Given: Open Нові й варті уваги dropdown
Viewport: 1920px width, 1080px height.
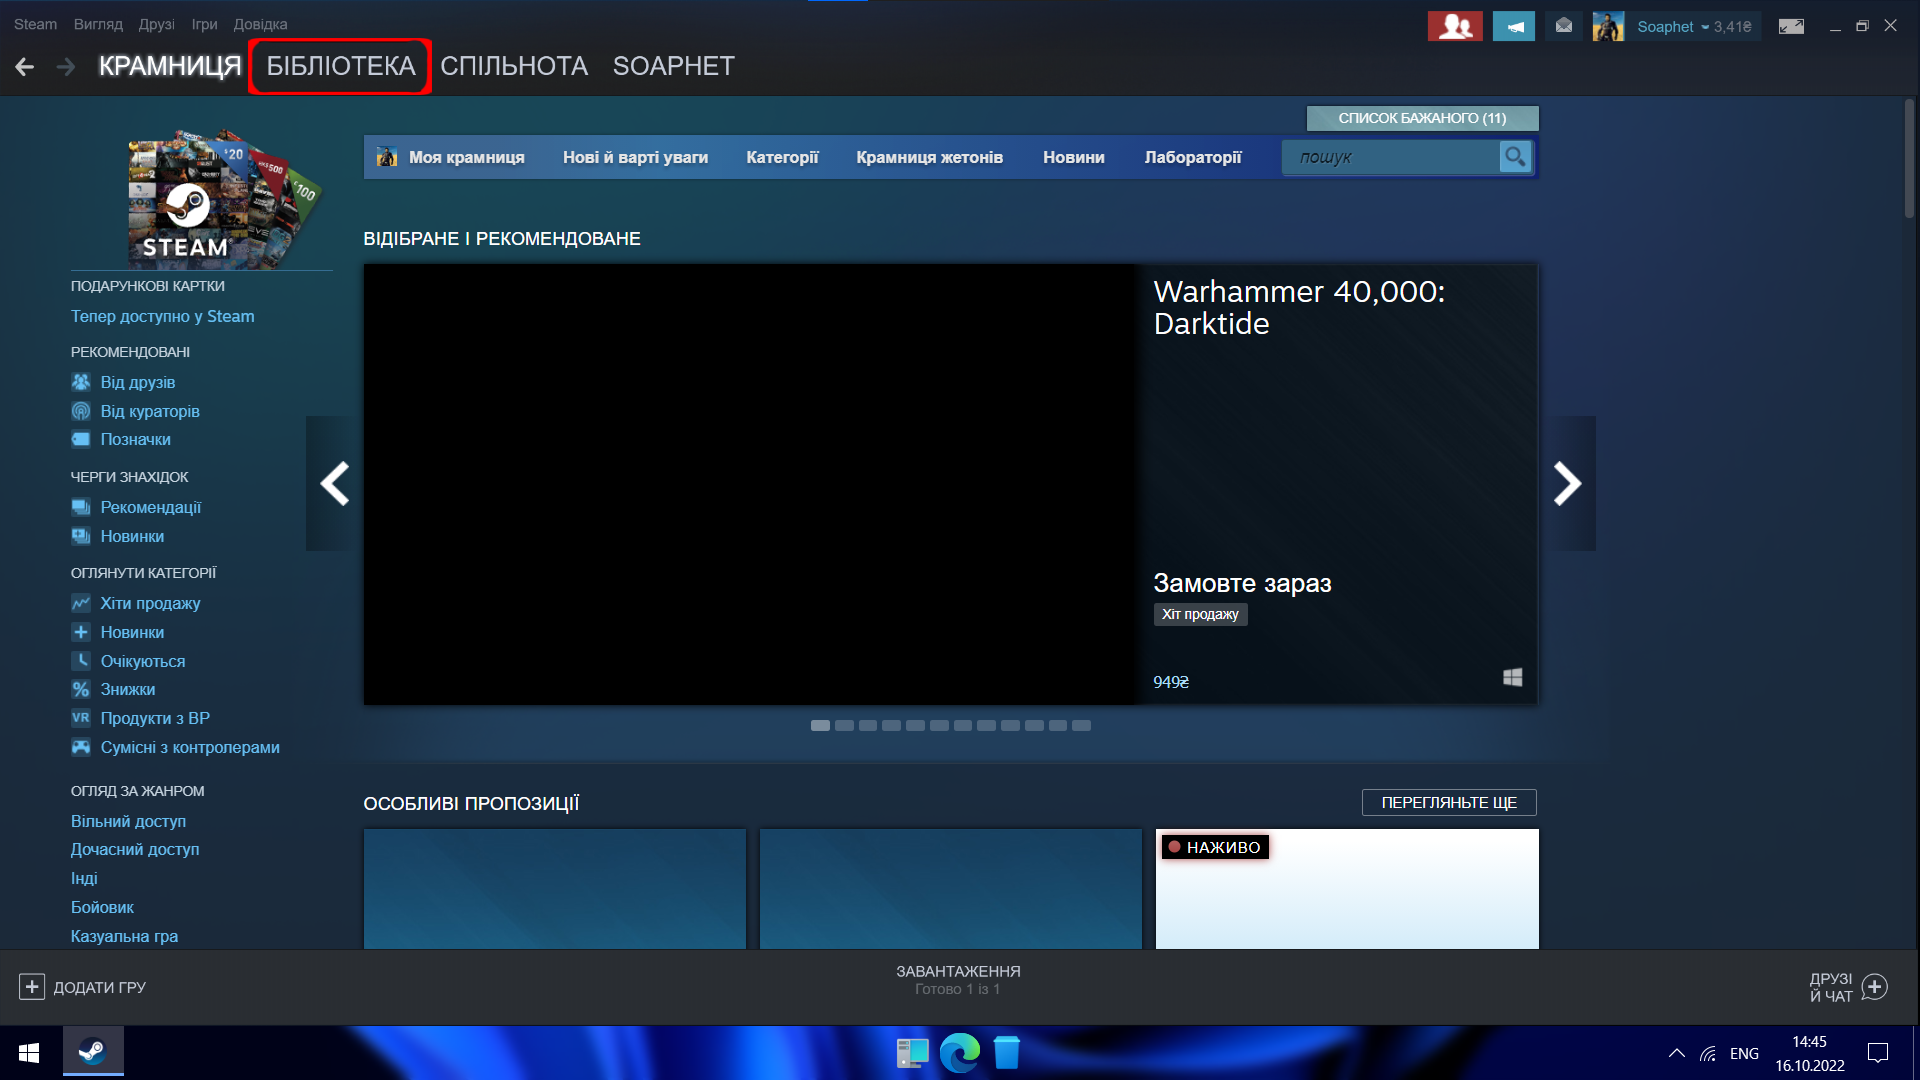Looking at the screenshot, I should pos(635,157).
